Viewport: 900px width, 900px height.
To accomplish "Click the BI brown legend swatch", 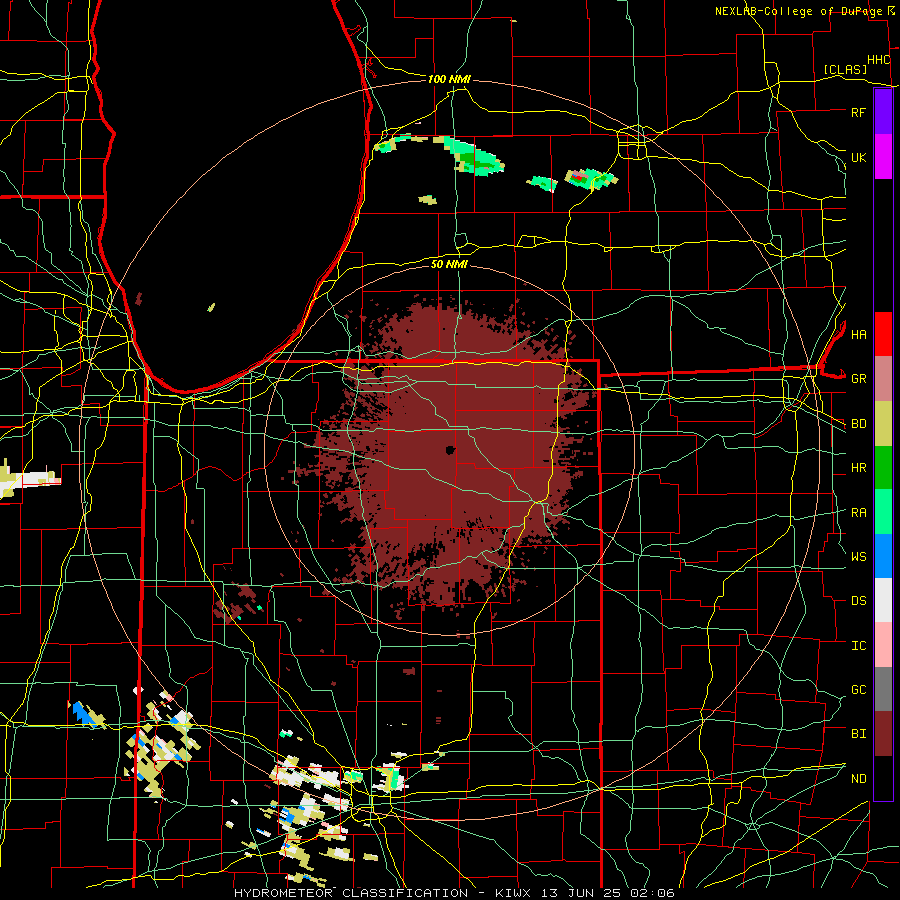I will point(883,734).
